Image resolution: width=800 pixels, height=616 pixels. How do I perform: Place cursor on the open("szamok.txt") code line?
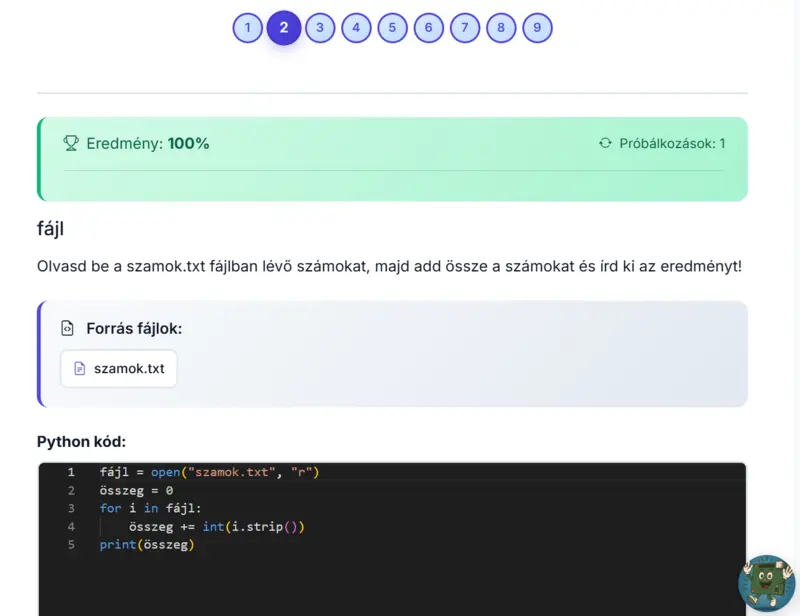pos(209,472)
